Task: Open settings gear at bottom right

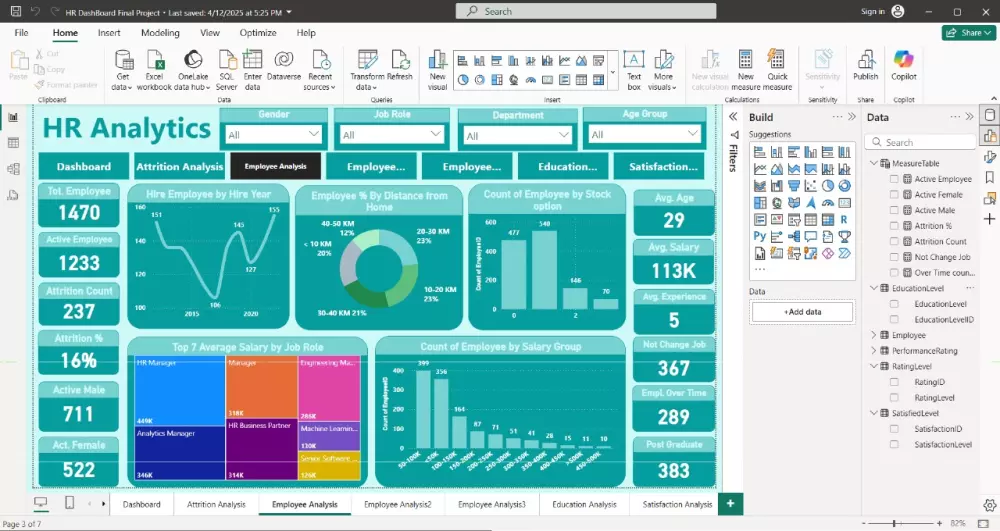Action: click(x=989, y=505)
